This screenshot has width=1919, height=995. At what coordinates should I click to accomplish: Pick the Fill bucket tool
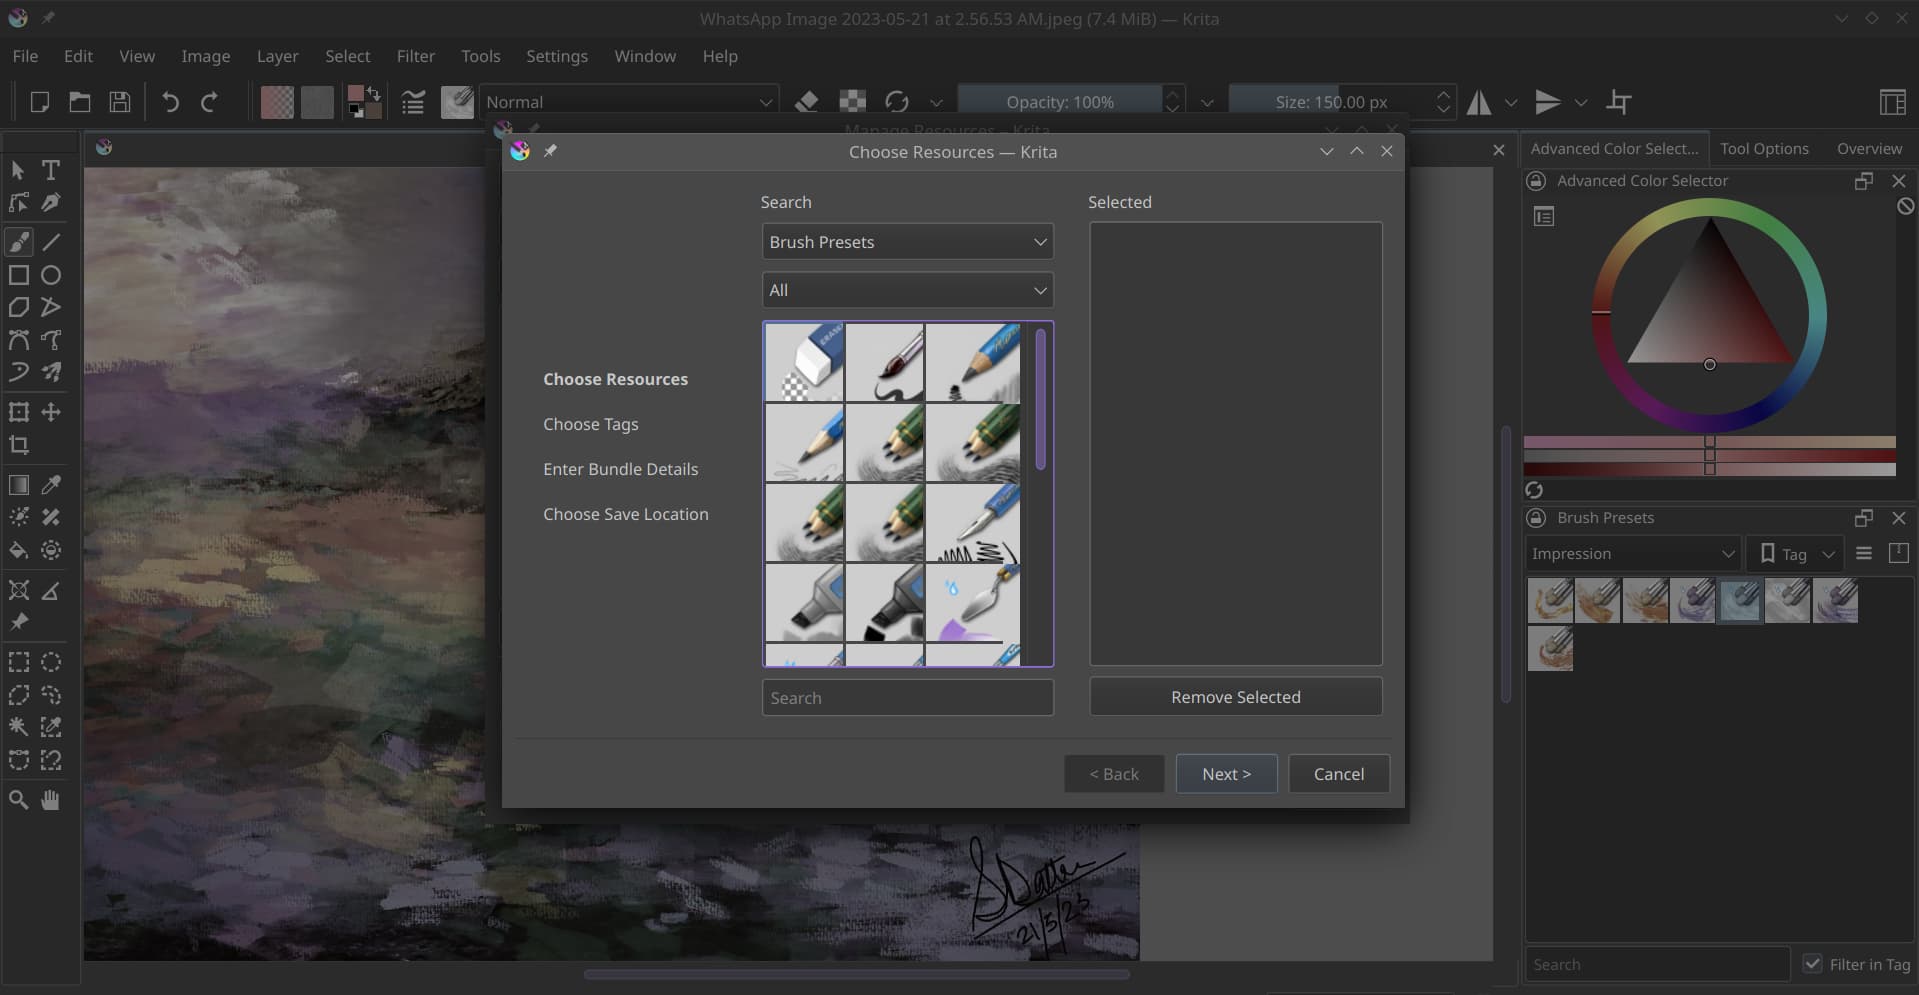19,550
